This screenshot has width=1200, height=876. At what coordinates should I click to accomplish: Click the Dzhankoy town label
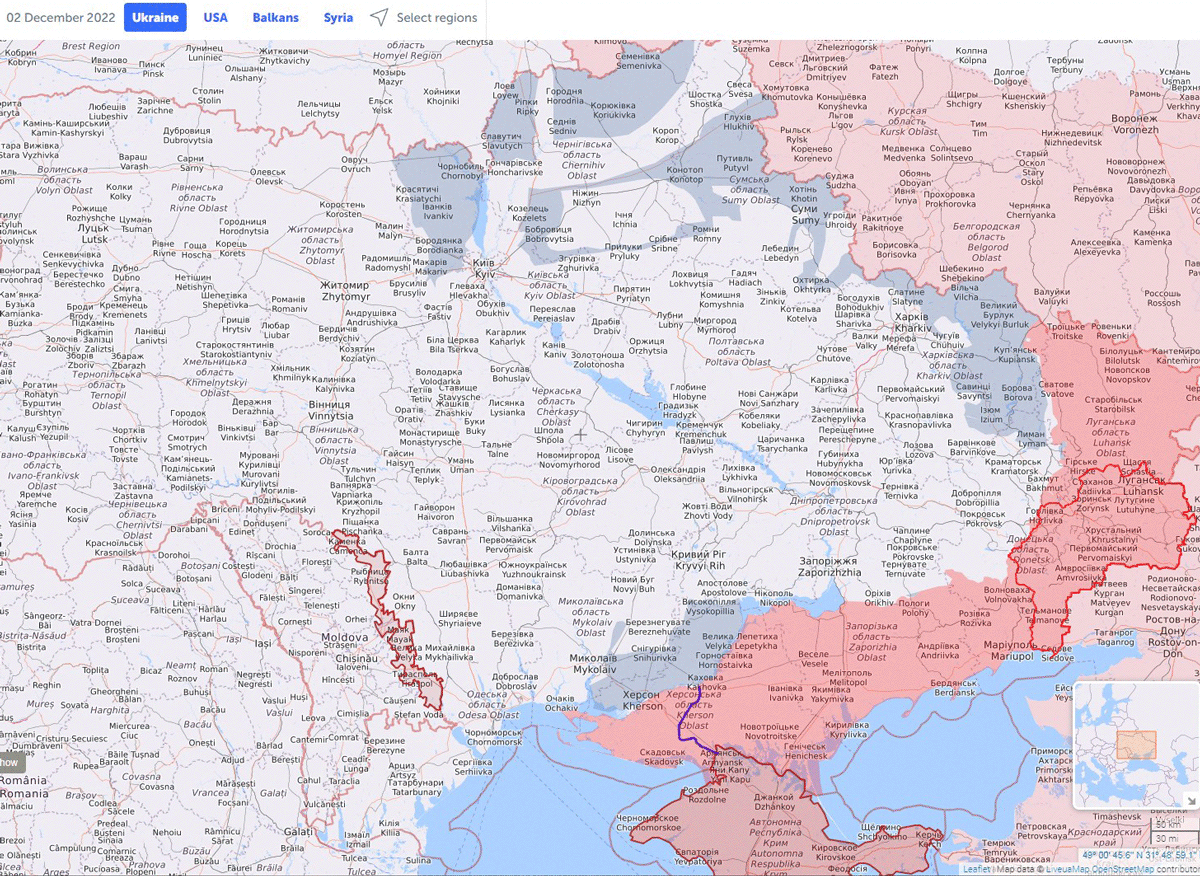[x=774, y=801]
